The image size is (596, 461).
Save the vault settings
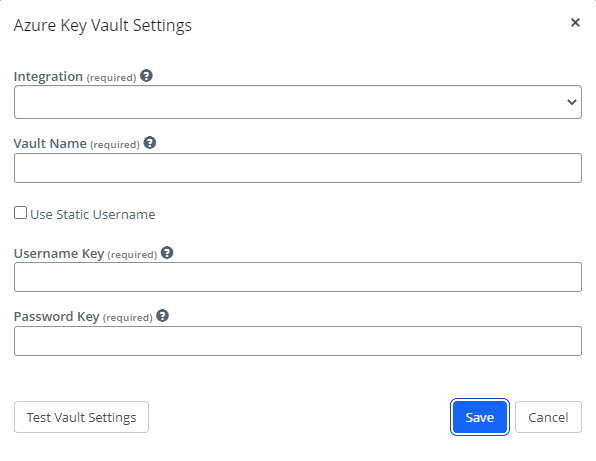coord(480,417)
